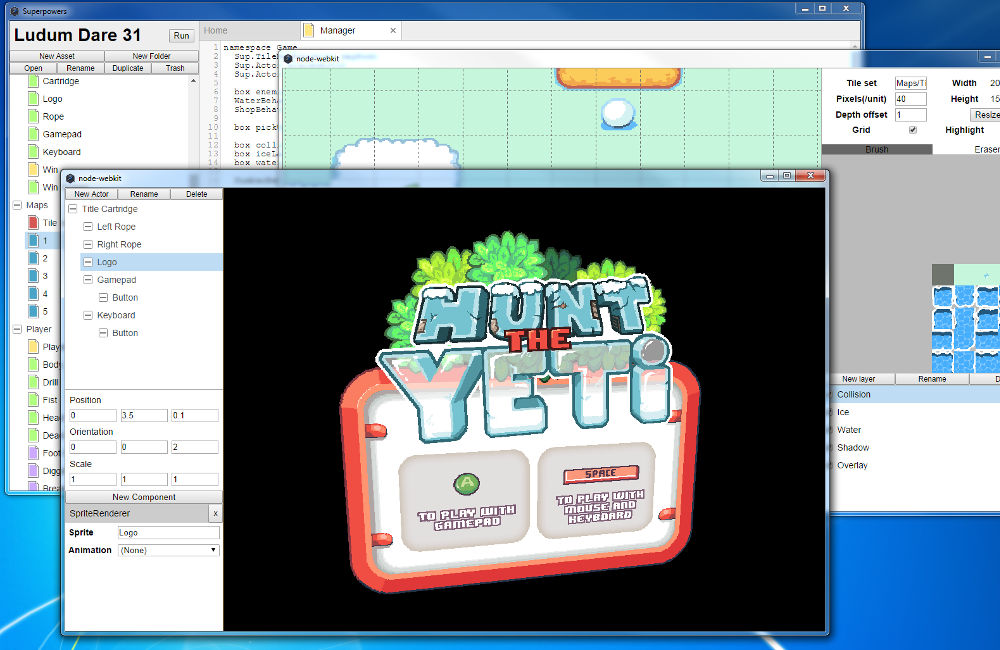Open the Animation dropdown showing (None)
The image size is (1000, 650).
pos(167,549)
